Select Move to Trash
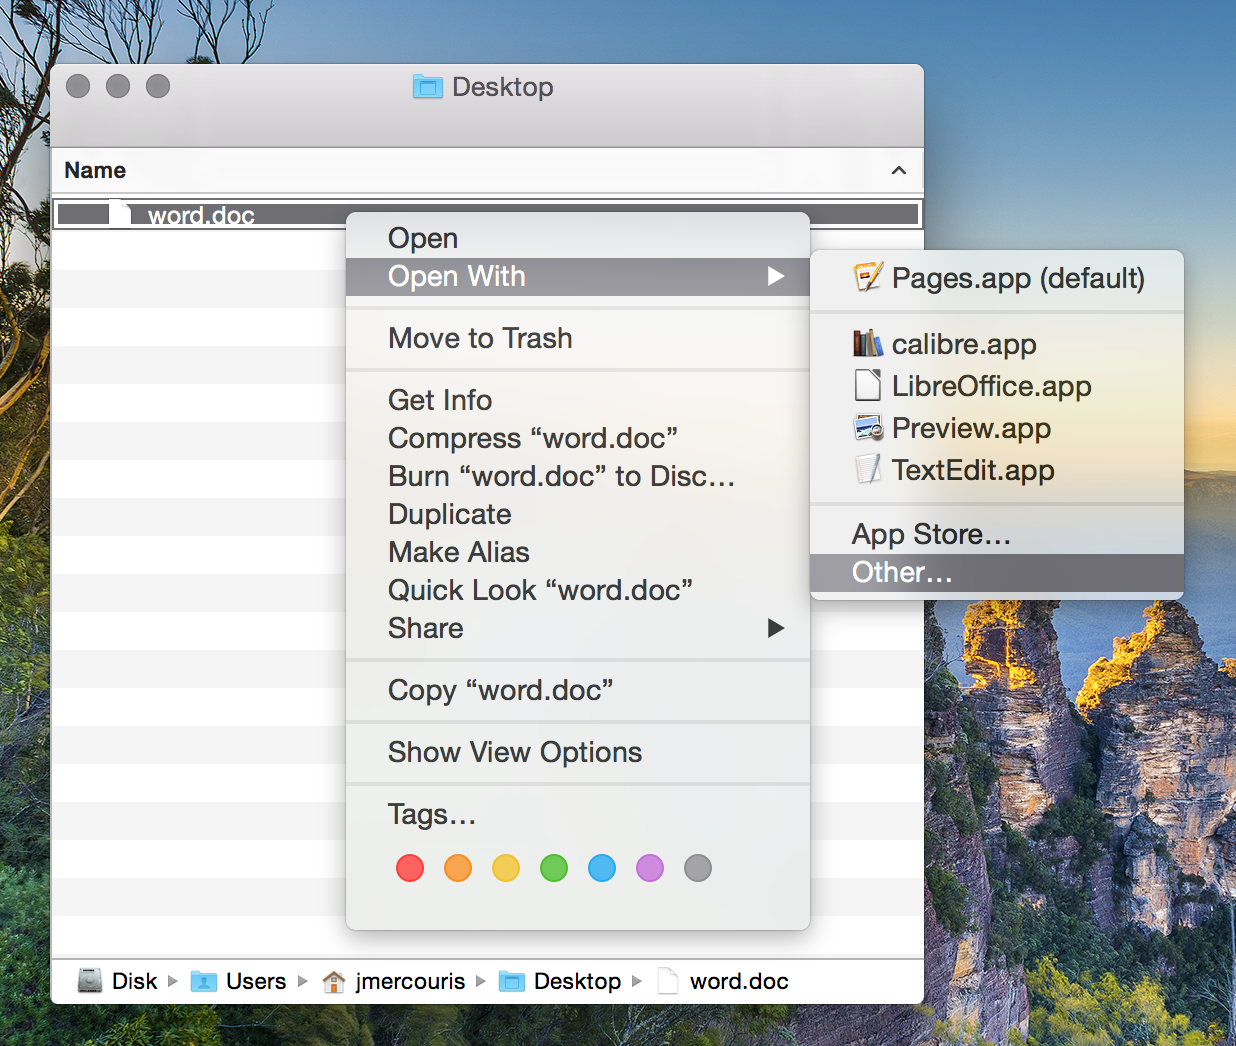This screenshot has height=1046, width=1236. click(x=577, y=338)
